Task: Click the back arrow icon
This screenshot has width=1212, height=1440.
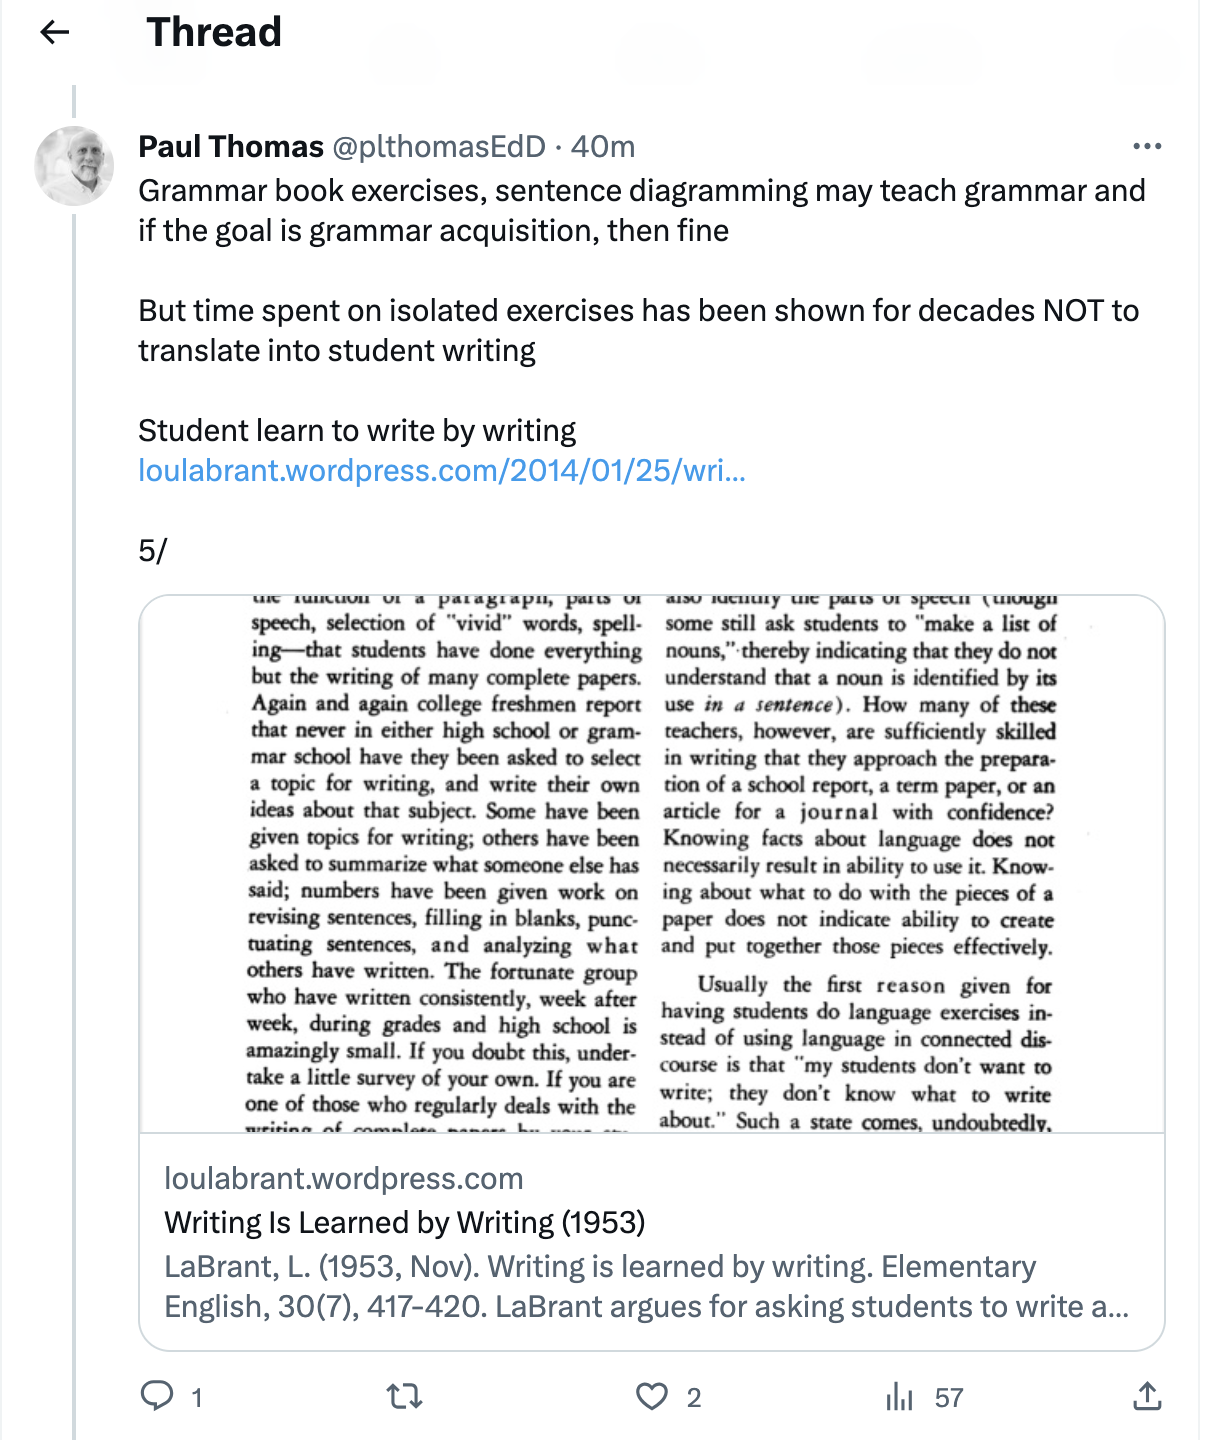Action: click(x=55, y=33)
